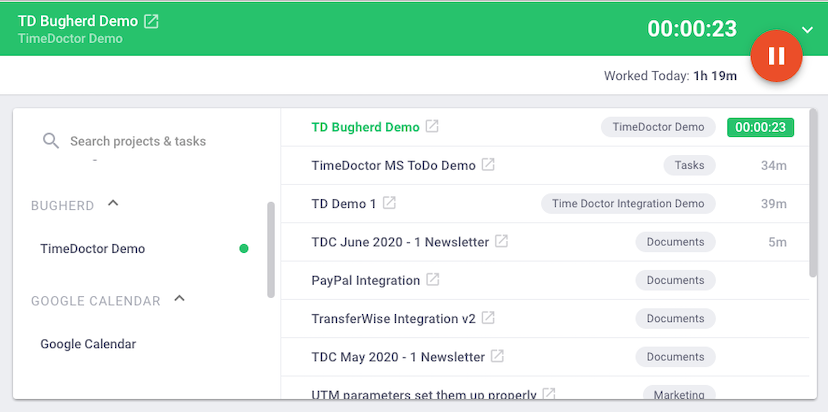Open external link icon for PayPal Integration
Image resolution: width=828 pixels, height=412 pixels.
click(x=432, y=279)
